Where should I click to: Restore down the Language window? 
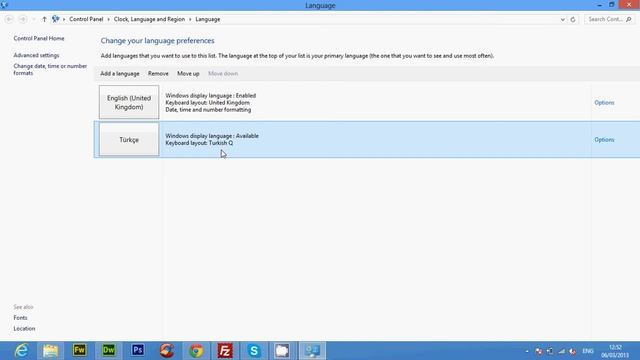611,5
